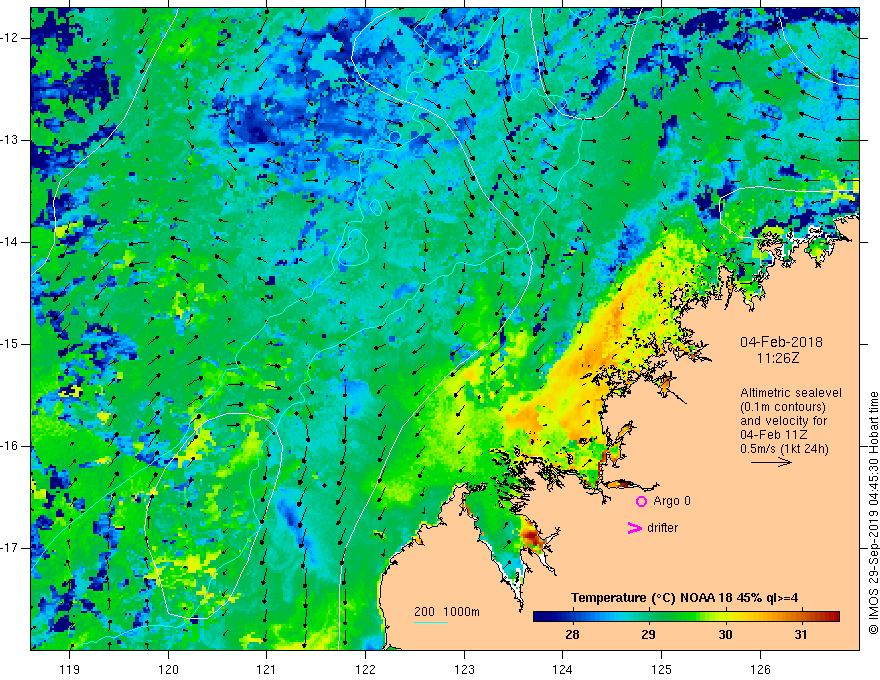Click the magenta drifter arrow symbol
Screen dimensions: 880x680
pyautogui.click(x=635, y=528)
